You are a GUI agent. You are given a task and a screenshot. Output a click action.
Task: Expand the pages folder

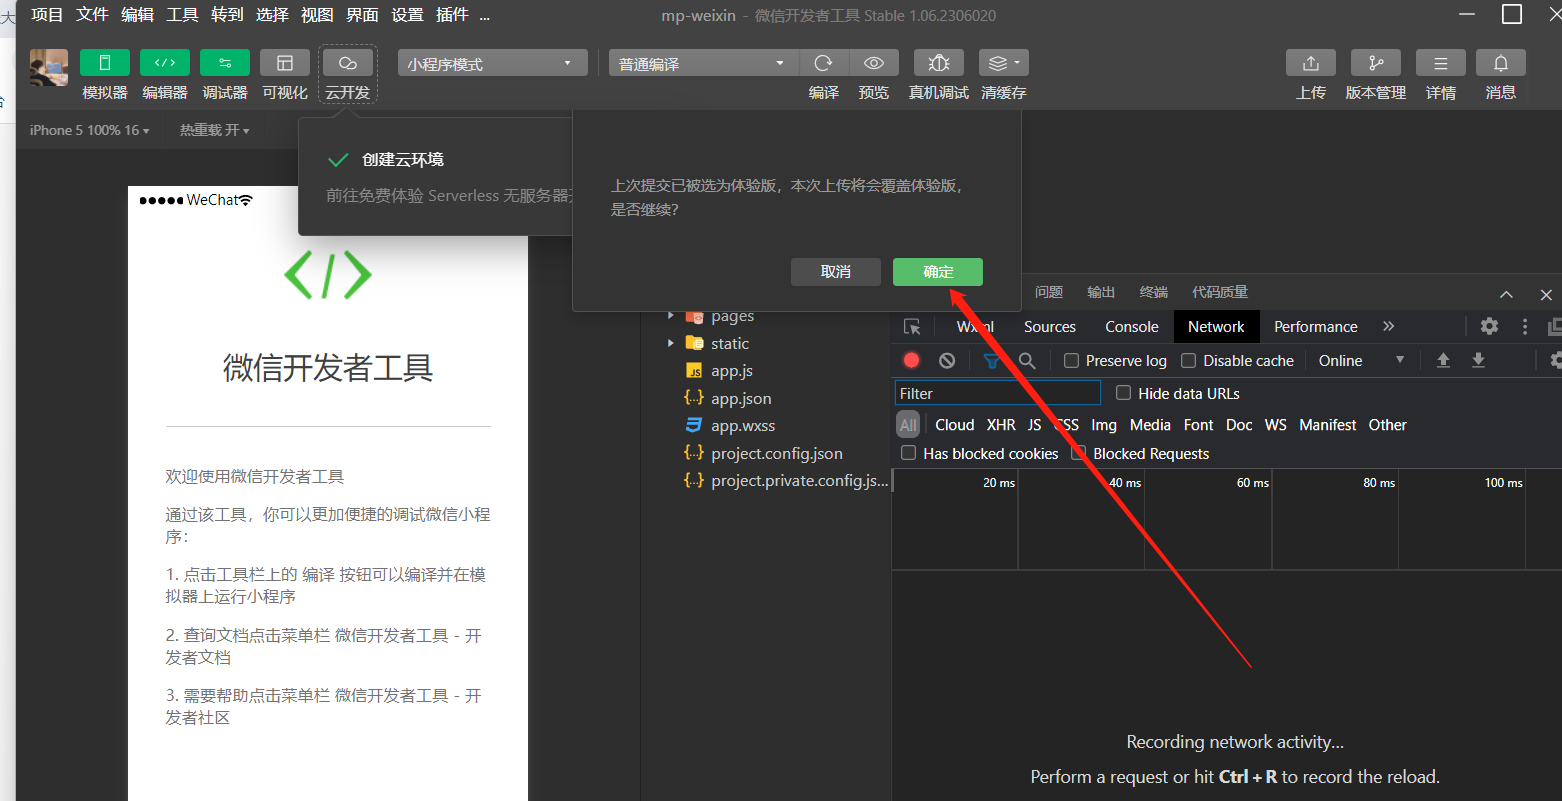coord(671,316)
